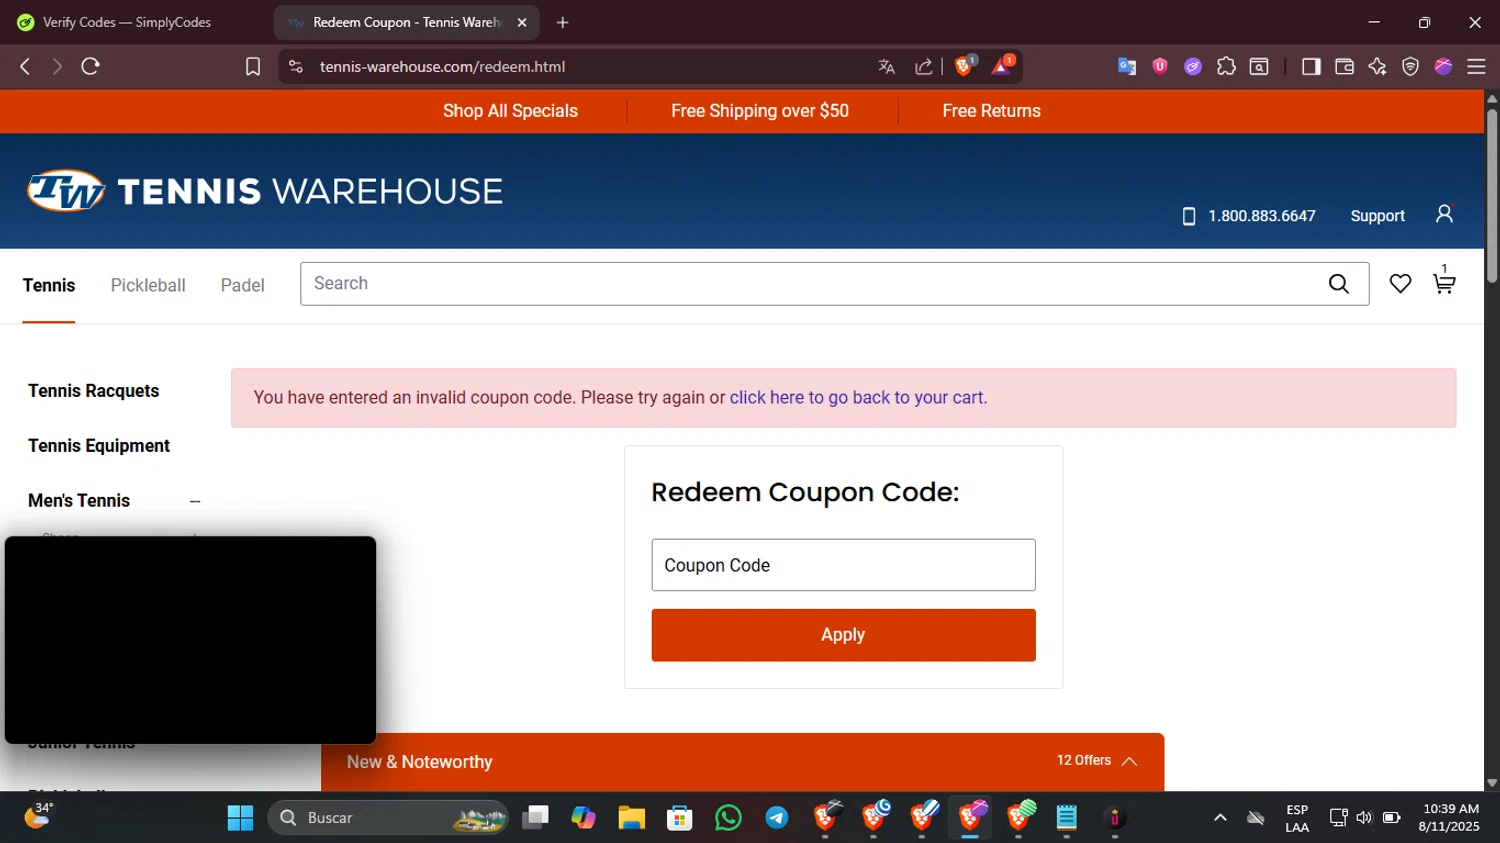Click link to go back to cart

856,397
